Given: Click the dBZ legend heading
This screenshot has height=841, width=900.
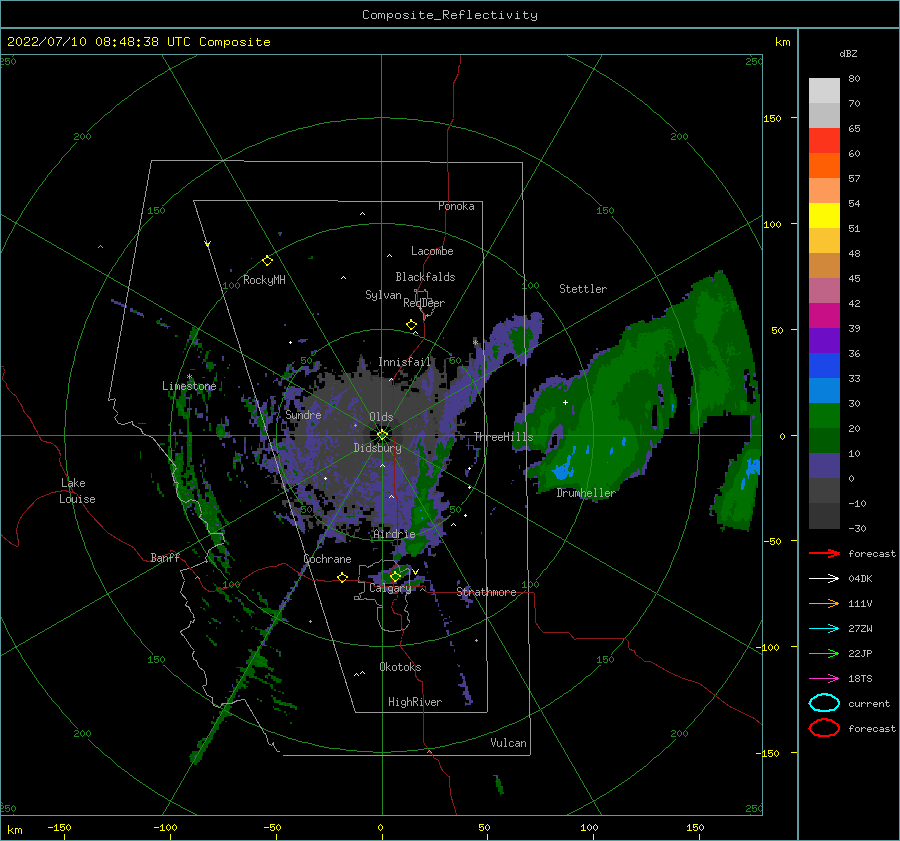Looking at the screenshot, I should tap(848, 53).
